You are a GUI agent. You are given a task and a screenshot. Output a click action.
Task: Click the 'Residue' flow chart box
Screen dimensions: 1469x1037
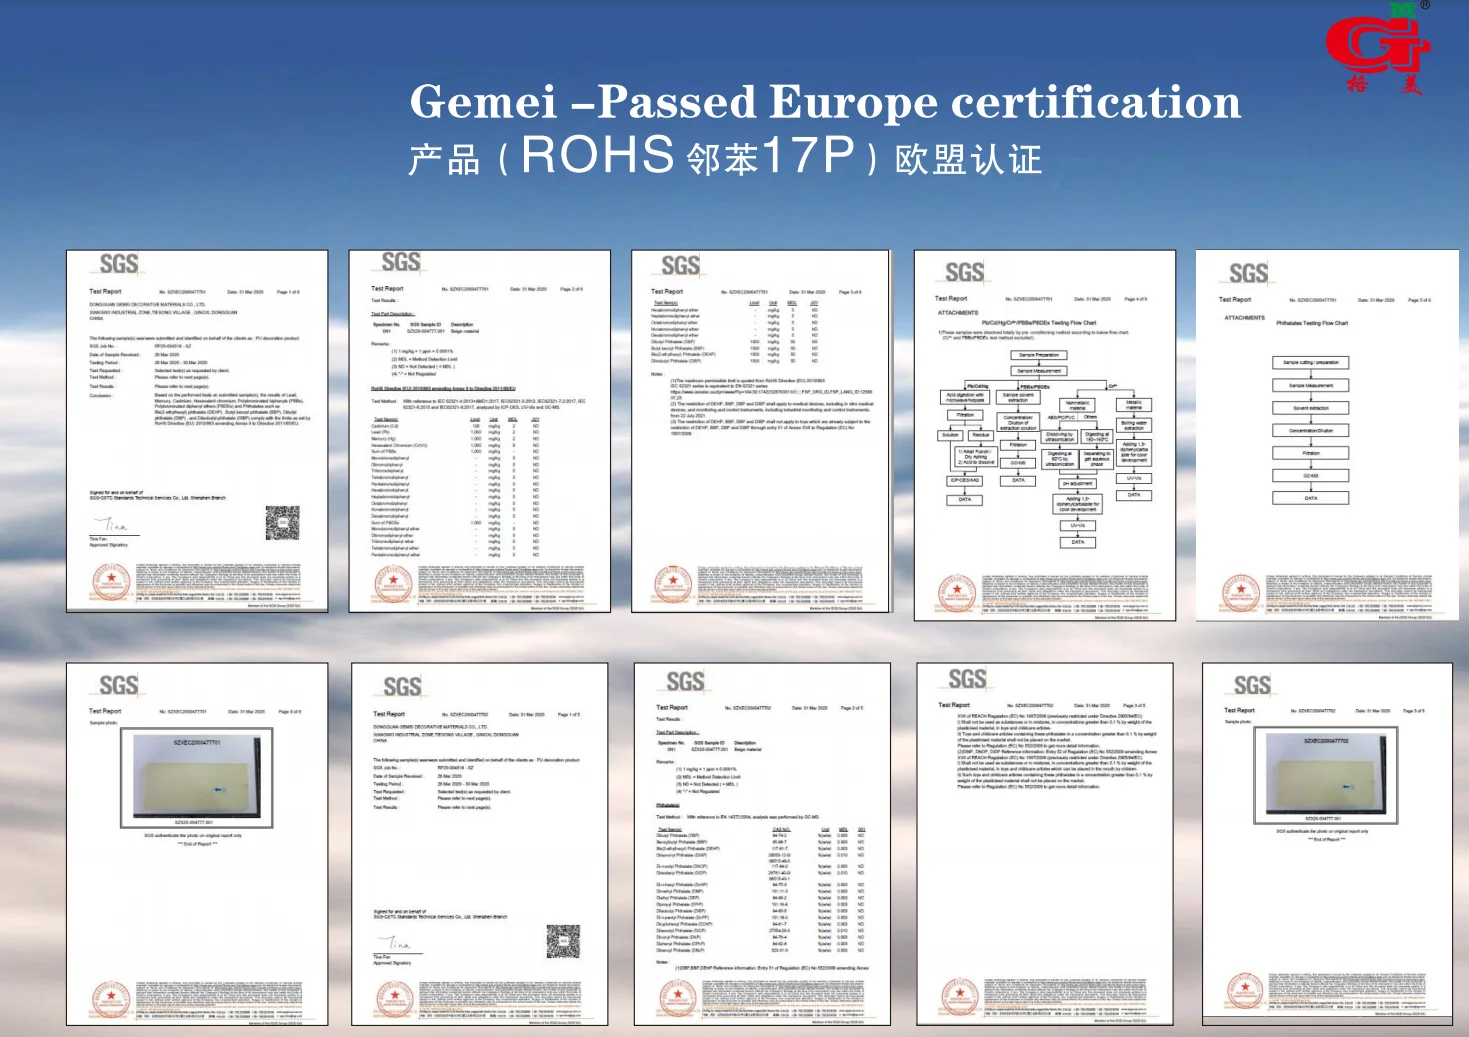[981, 435]
